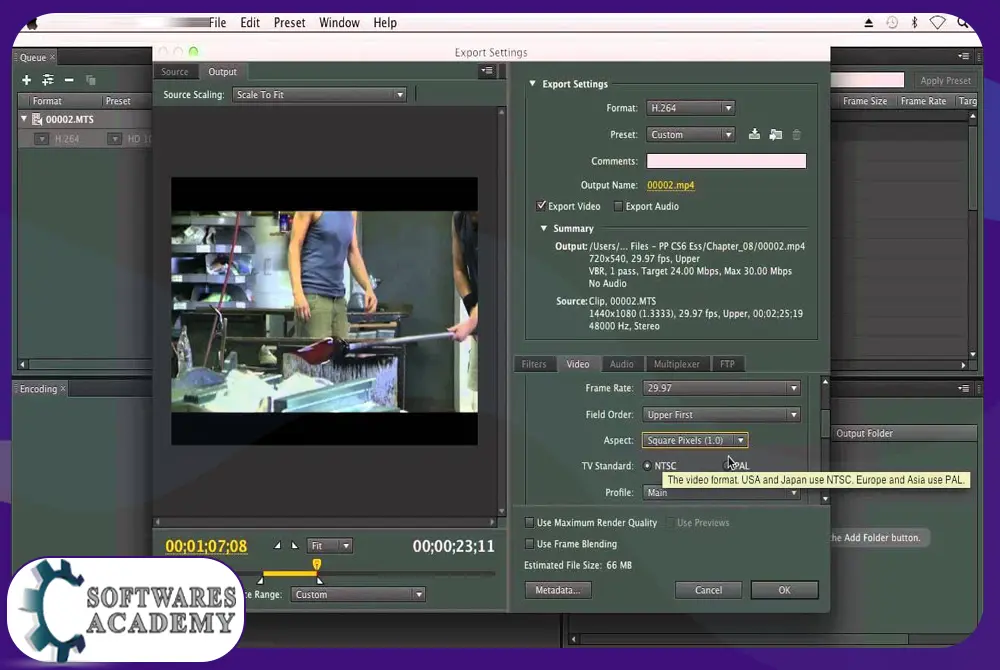The image size is (1000, 670).
Task: Click current timecode 00;01;07;08
Action: pyautogui.click(x=206, y=546)
